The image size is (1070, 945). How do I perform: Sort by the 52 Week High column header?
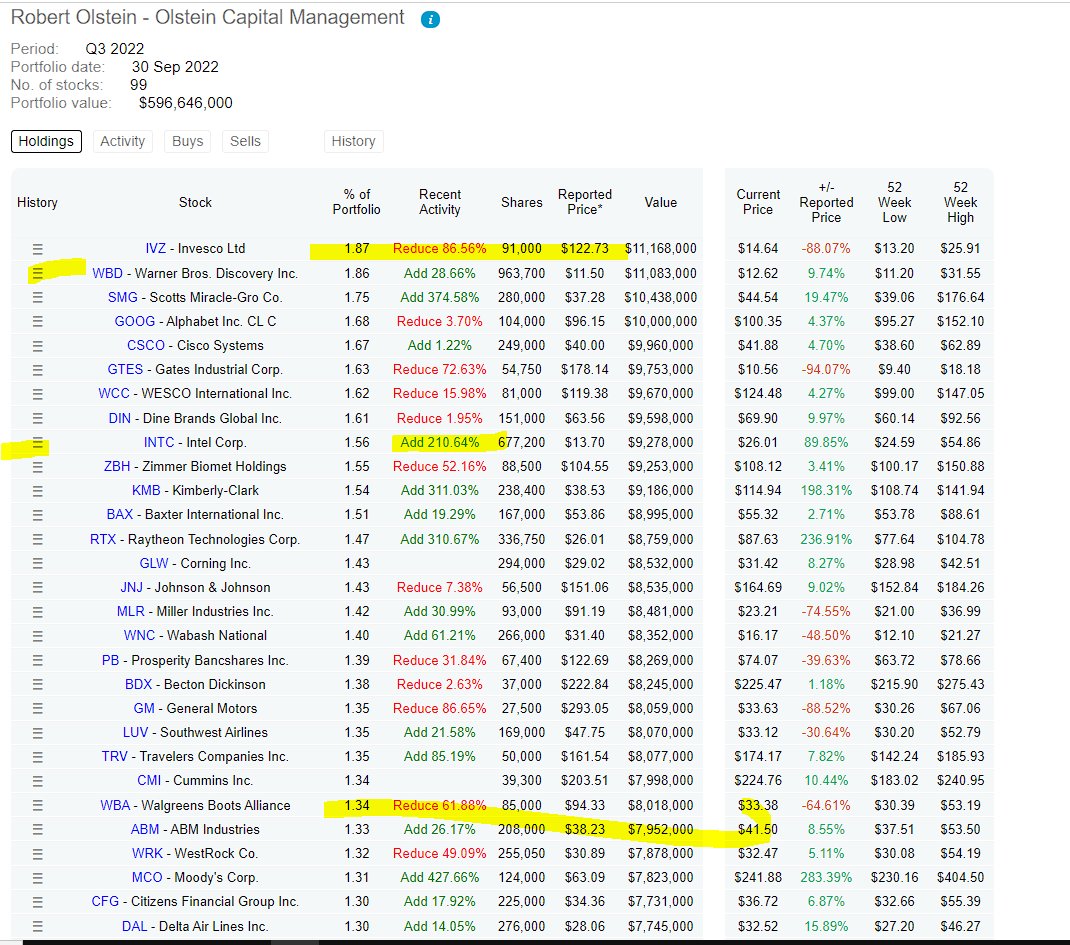coord(960,202)
